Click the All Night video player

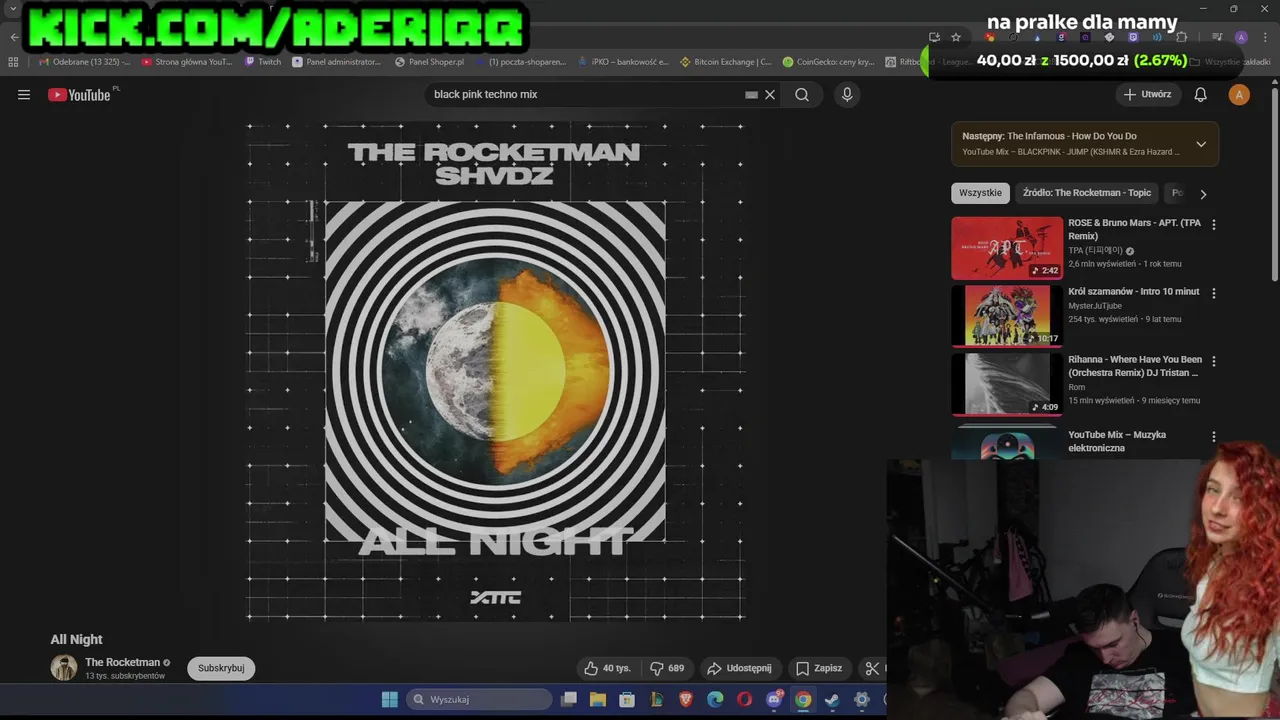(495, 372)
